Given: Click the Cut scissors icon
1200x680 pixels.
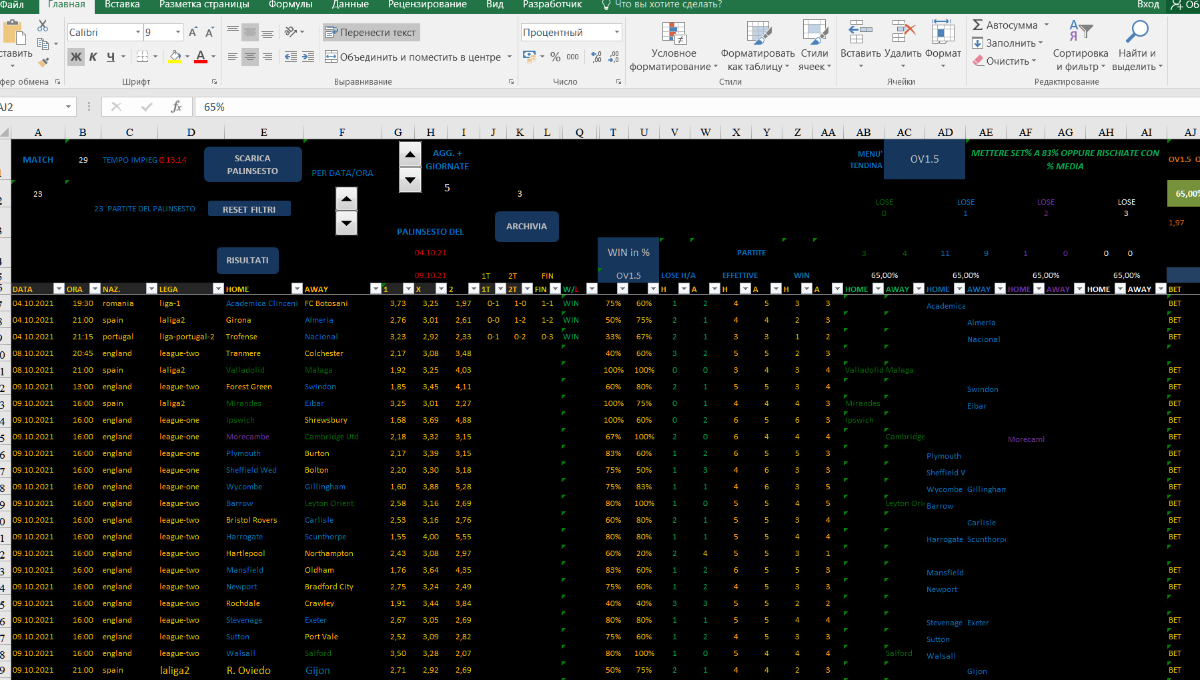Looking at the screenshot, I should tap(42, 25).
